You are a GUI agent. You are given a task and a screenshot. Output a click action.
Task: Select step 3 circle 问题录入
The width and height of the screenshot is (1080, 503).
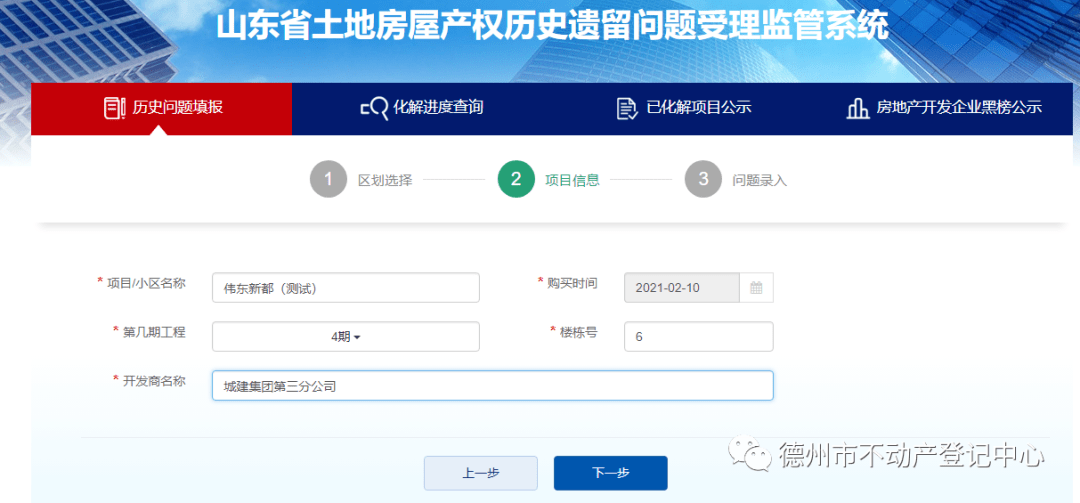[x=703, y=180]
